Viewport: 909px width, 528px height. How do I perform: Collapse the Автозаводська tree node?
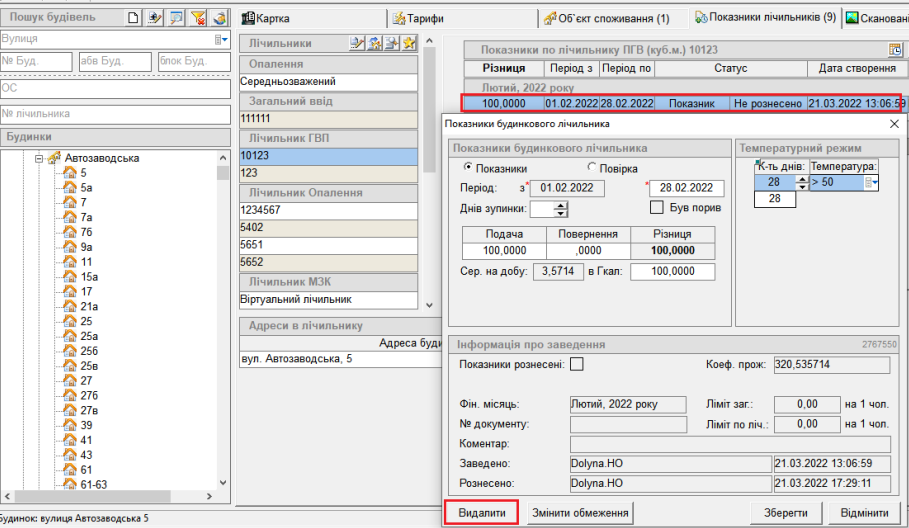39,158
